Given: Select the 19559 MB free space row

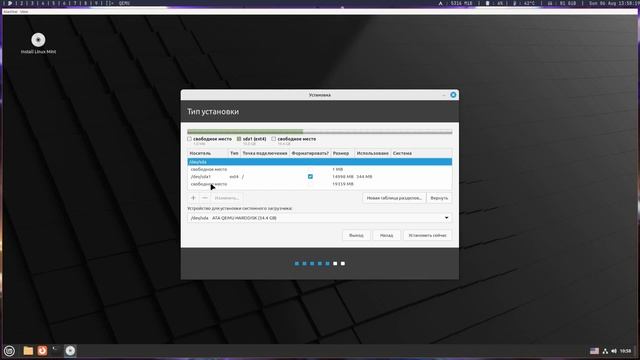Looking at the screenshot, I should coord(320,184).
